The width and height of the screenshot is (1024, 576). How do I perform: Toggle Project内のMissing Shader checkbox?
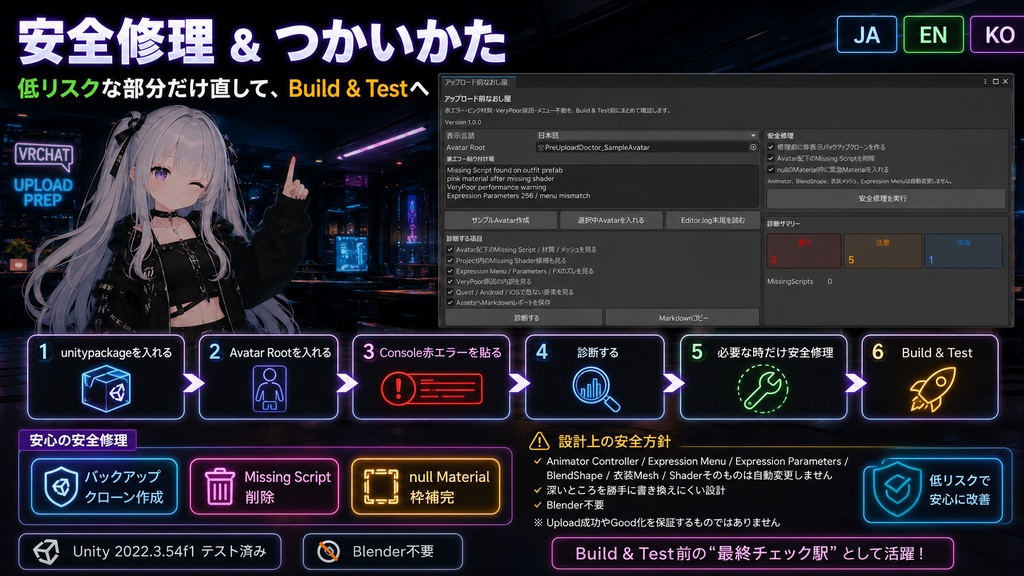pos(450,260)
